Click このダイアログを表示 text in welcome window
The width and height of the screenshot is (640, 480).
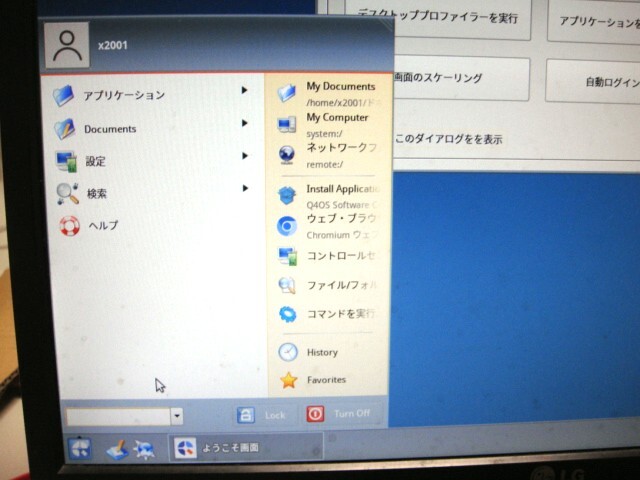[448, 139]
